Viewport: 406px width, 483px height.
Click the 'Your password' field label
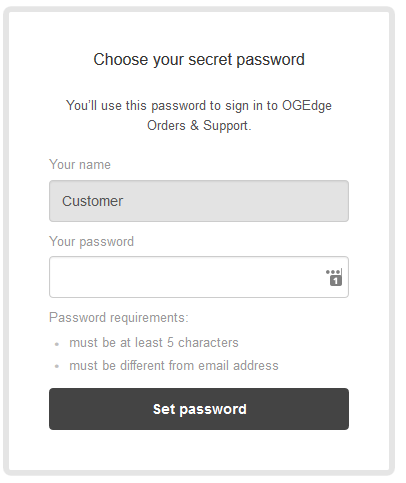(x=91, y=242)
